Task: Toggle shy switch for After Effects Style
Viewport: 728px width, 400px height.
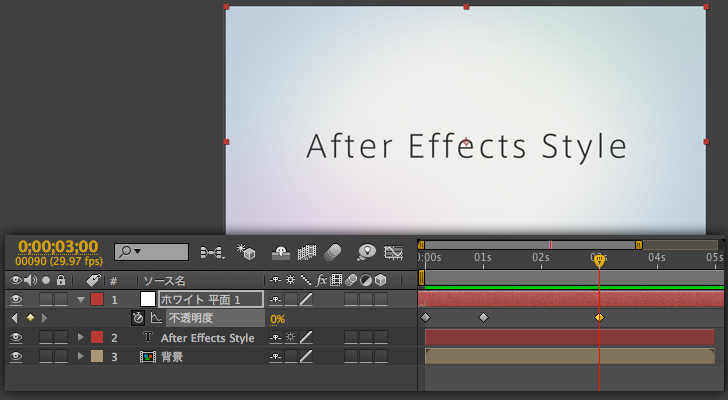Action: 276,337
